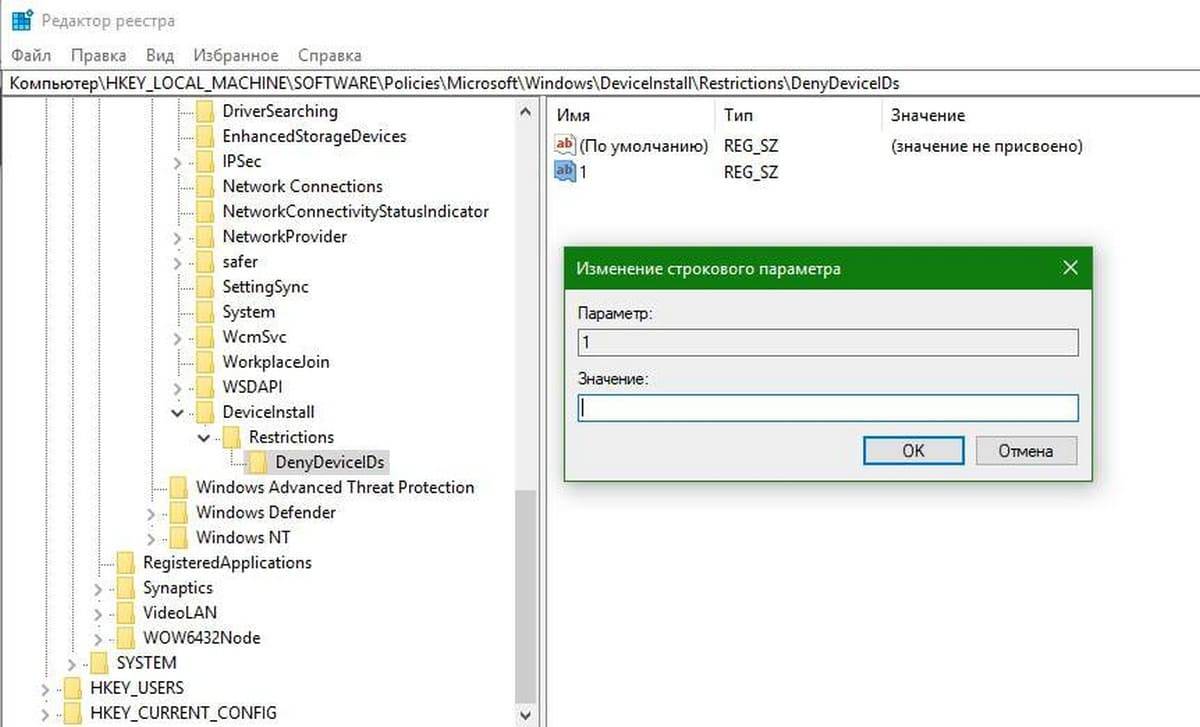1200x727 pixels.
Task: Click the Параметр name field
Action: tap(828, 343)
